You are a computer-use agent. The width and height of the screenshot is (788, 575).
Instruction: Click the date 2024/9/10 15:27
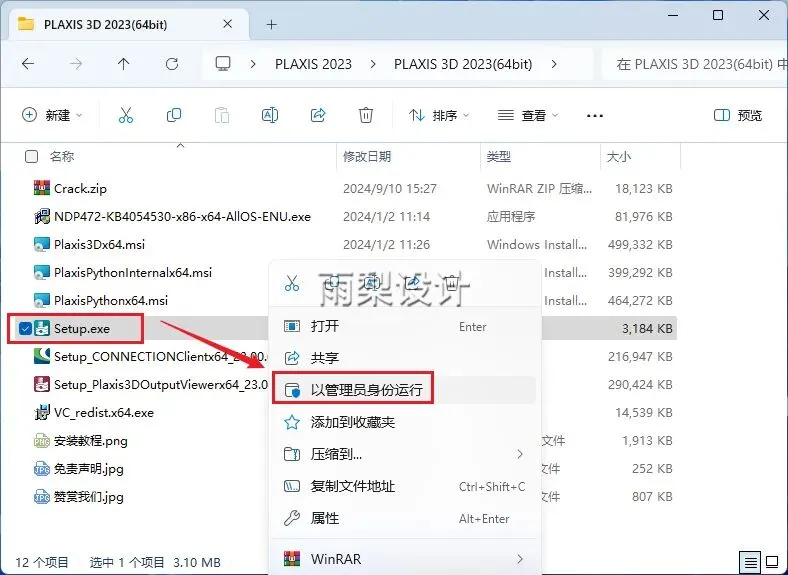click(x=390, y=188)
